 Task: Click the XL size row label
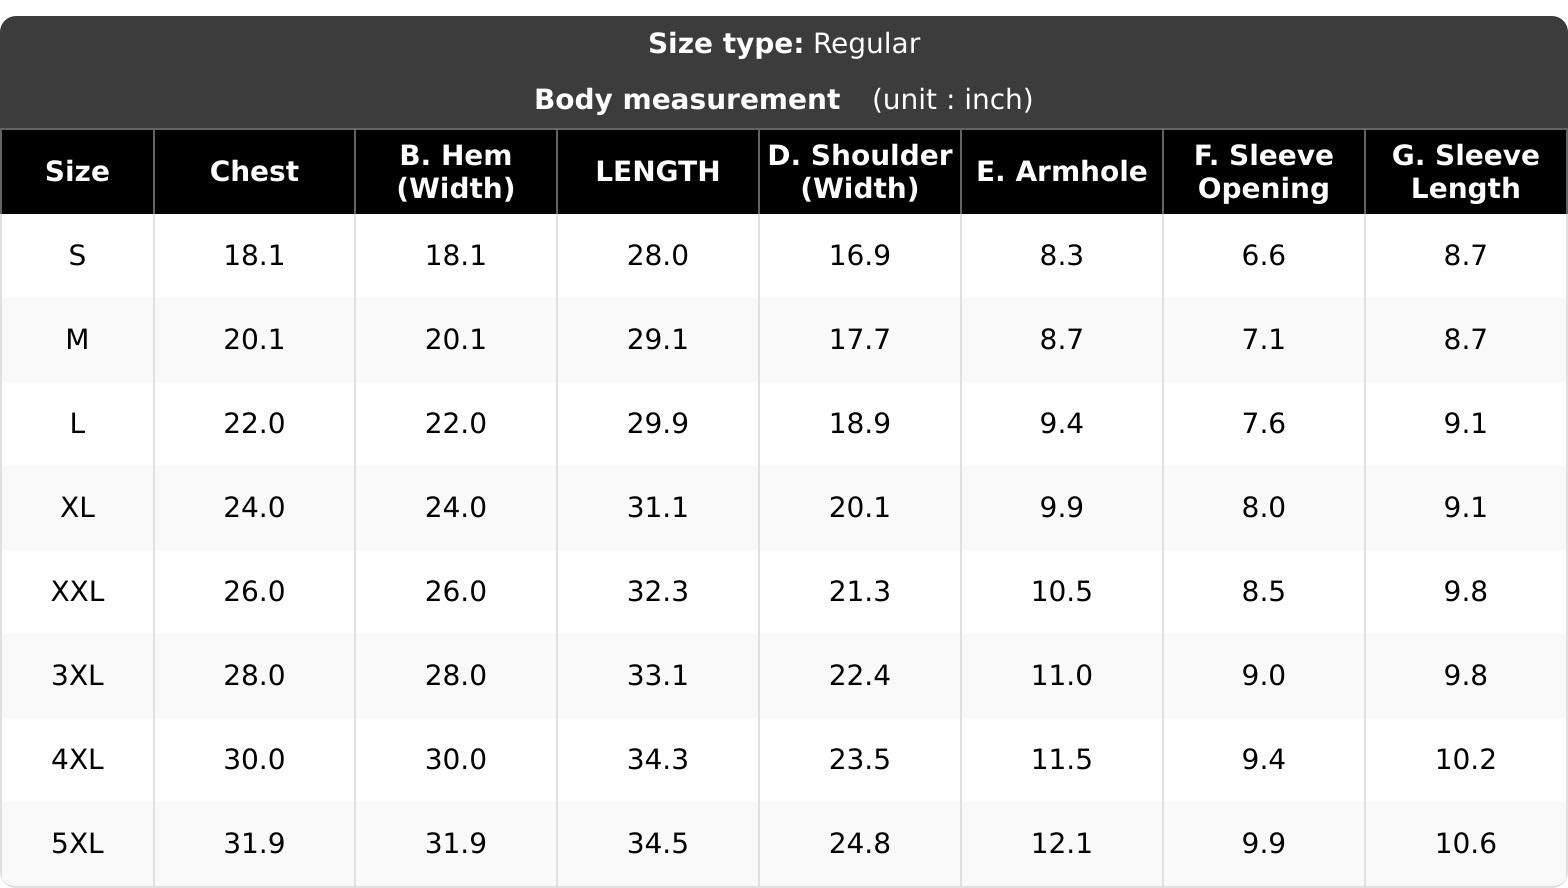pyautogui.click(x=77, y=508)
